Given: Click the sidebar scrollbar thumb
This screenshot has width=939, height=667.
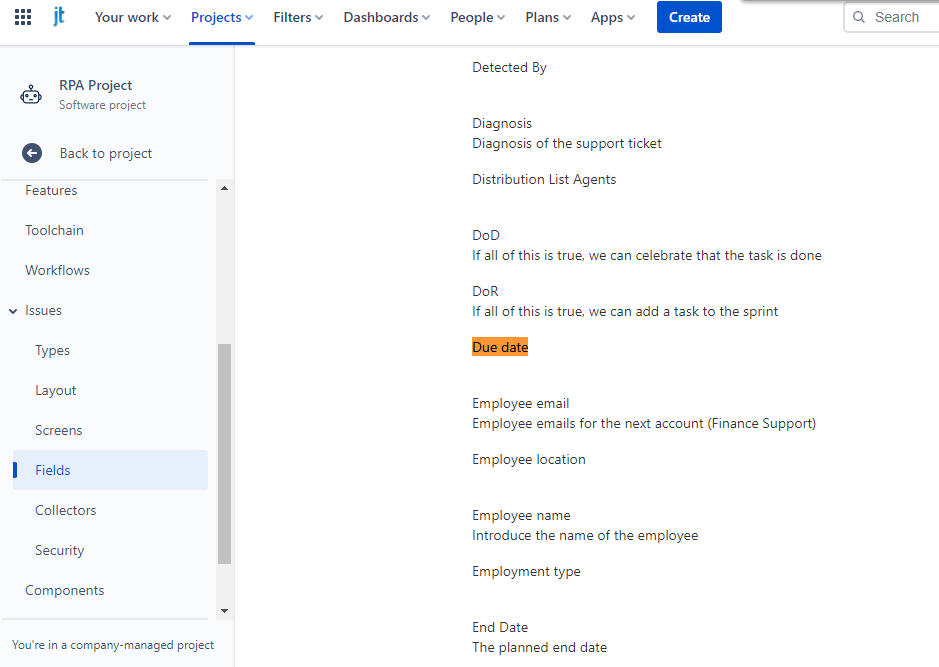Looking at the screenshot, I should 225,454.
